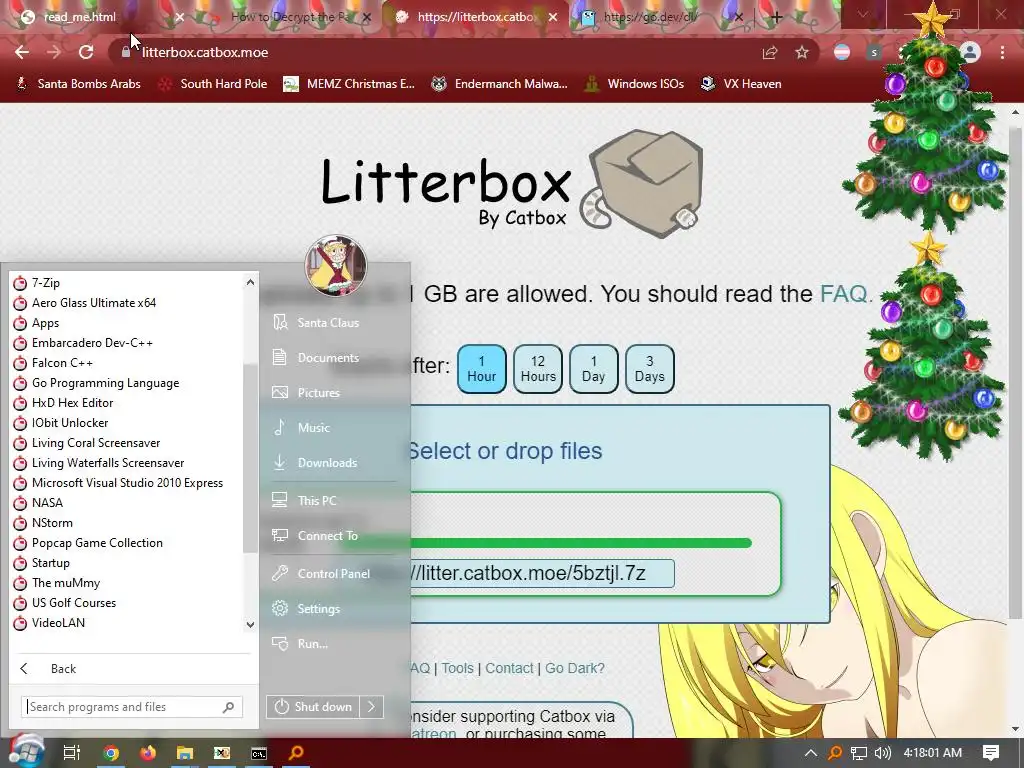Open Downloads from Start menu
Viewport: 1024px width, 768px height.
(327, 463)
